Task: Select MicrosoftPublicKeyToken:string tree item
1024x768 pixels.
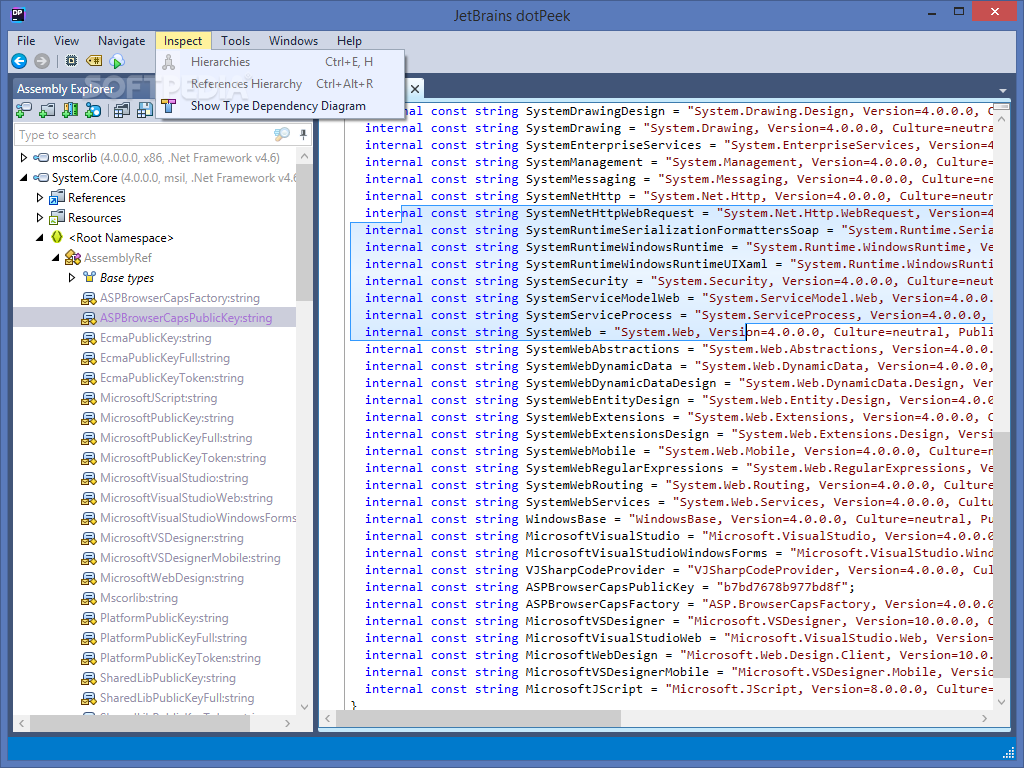Action: pyautogui.click(x=183, y=458)
